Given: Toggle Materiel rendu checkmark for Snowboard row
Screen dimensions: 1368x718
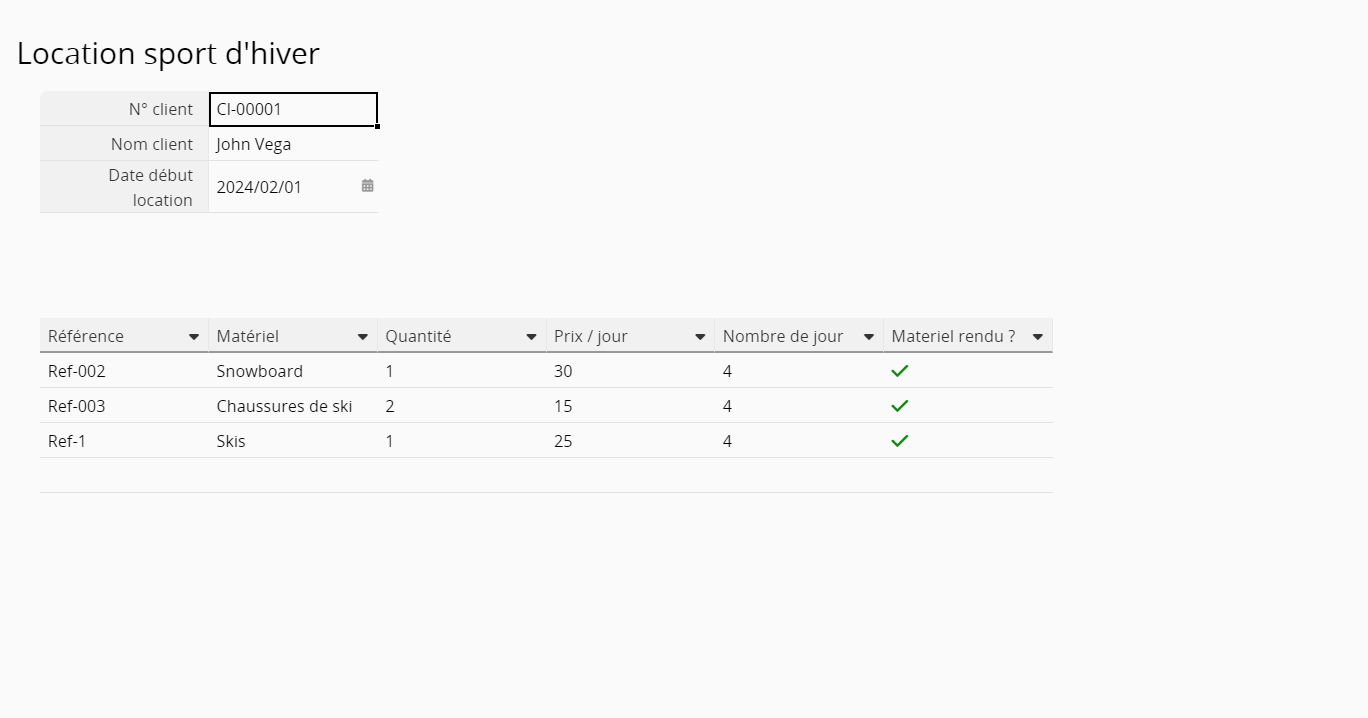Looking at the screenshot, I should click(899, 371).
